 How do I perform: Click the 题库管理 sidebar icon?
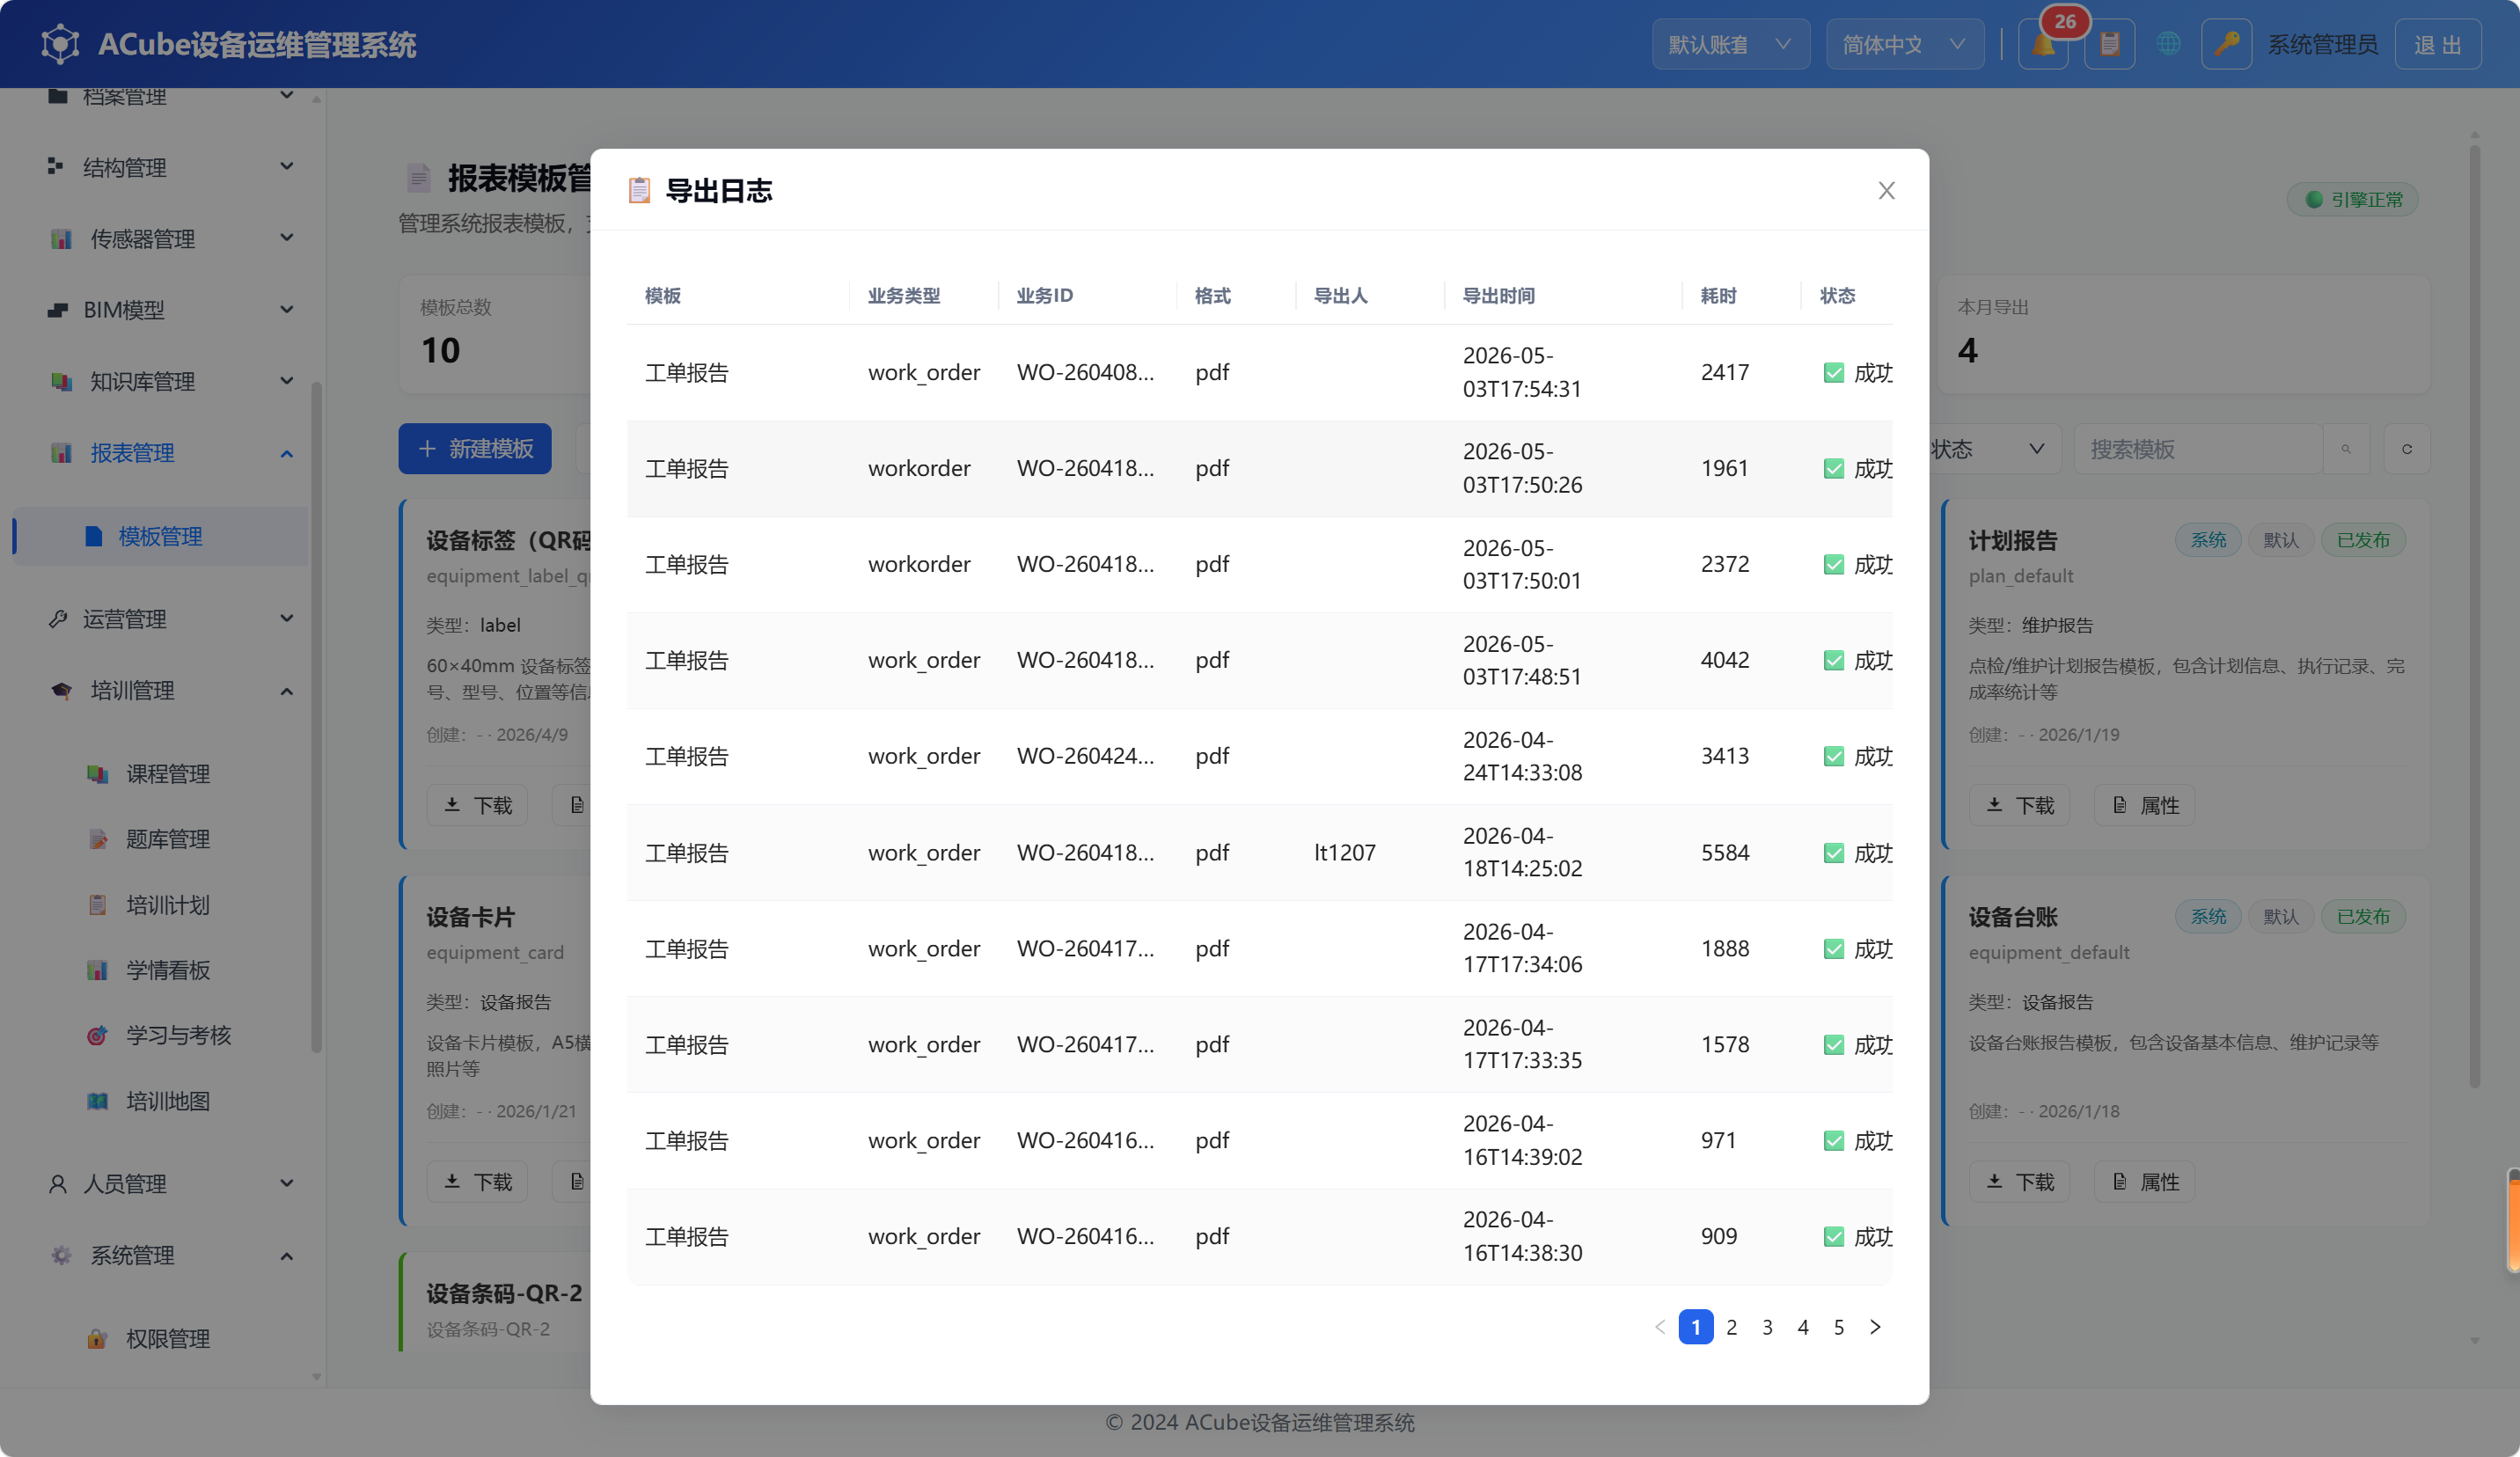(x=97, y=839)
